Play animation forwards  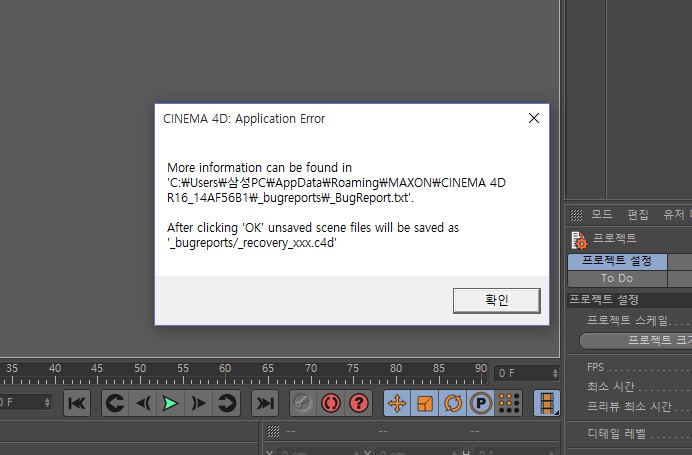[x=170, y=403]
